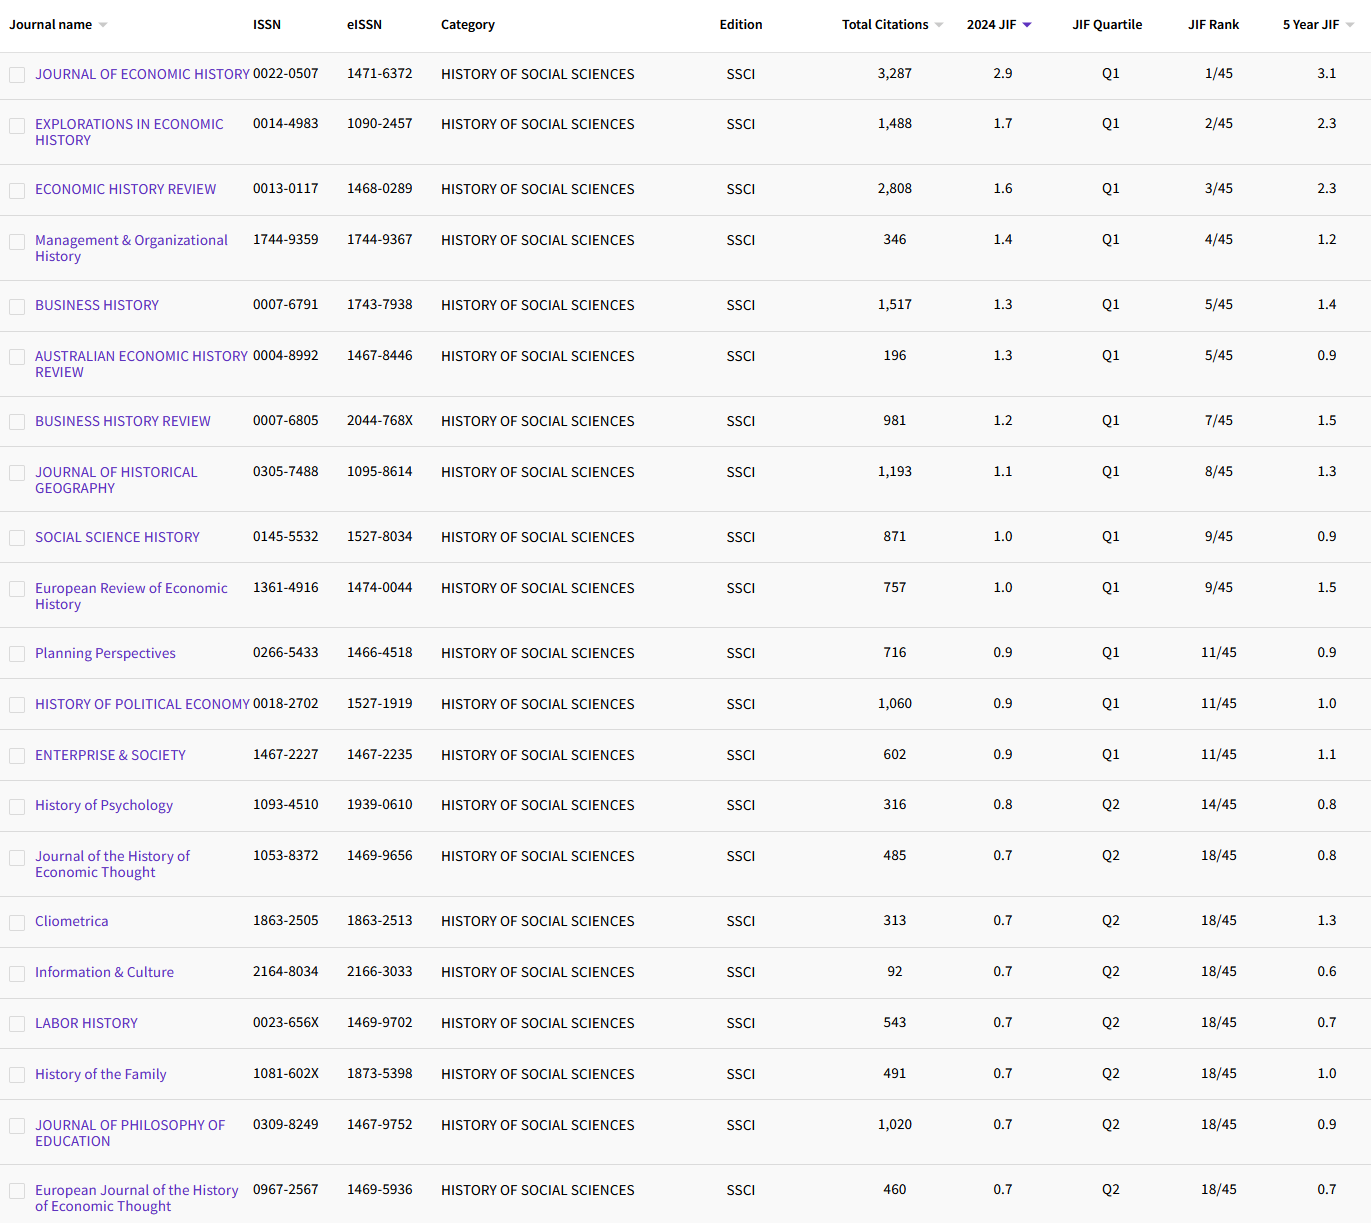Open the Cliometrica journal link
Image resolution: width=1371 pixels, height=1223 pixels.
(71, 921)
